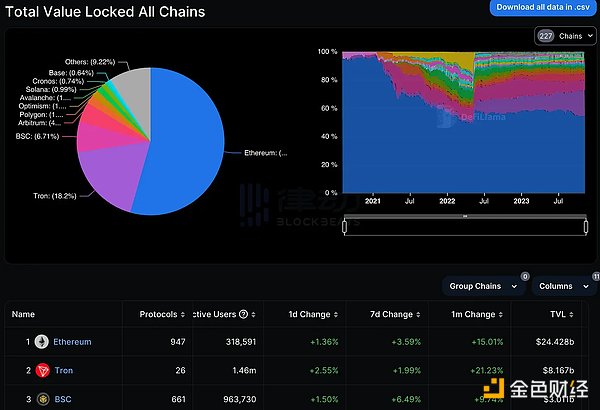Click the 1m Change column header

tap(473, 314)
